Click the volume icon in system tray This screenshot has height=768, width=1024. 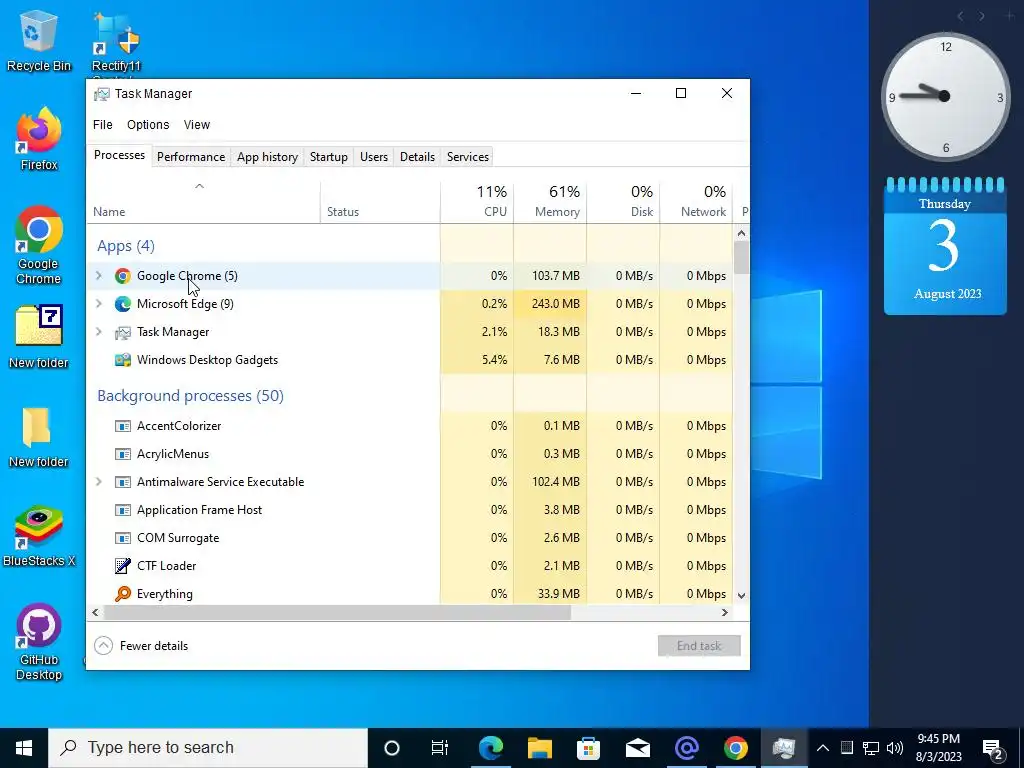pos(895,748)
